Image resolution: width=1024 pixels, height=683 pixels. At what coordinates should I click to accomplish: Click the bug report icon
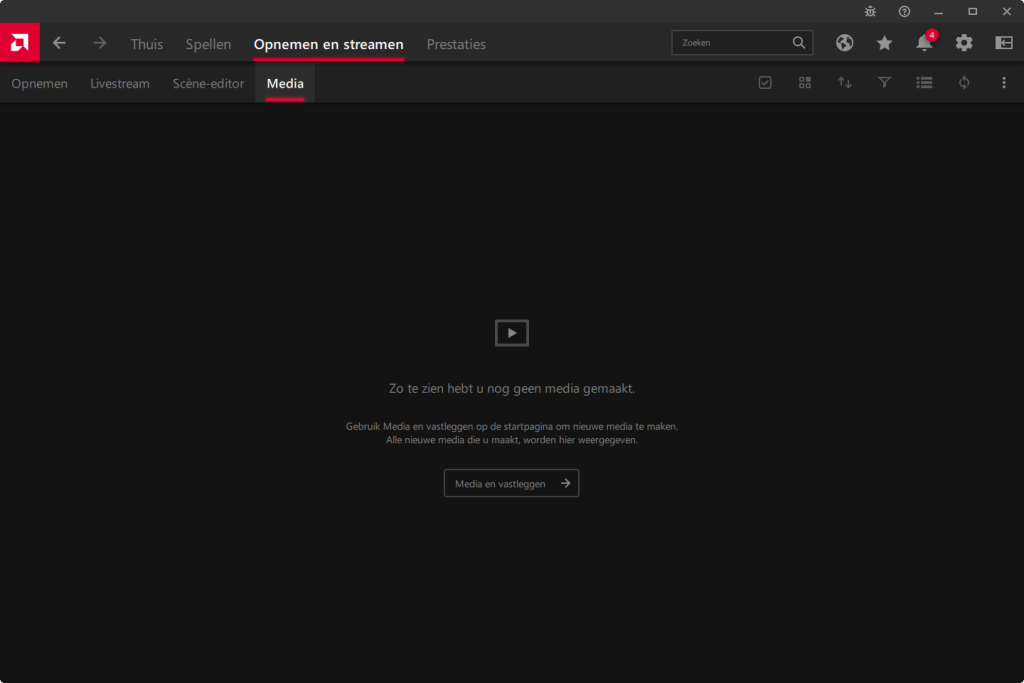point(871,12)
